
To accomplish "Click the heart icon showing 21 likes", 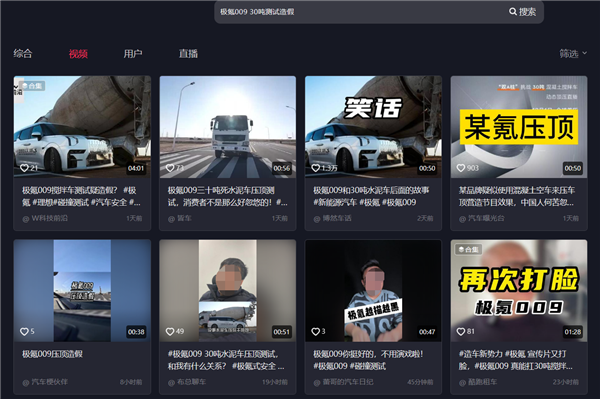I will tap(24, 168).
